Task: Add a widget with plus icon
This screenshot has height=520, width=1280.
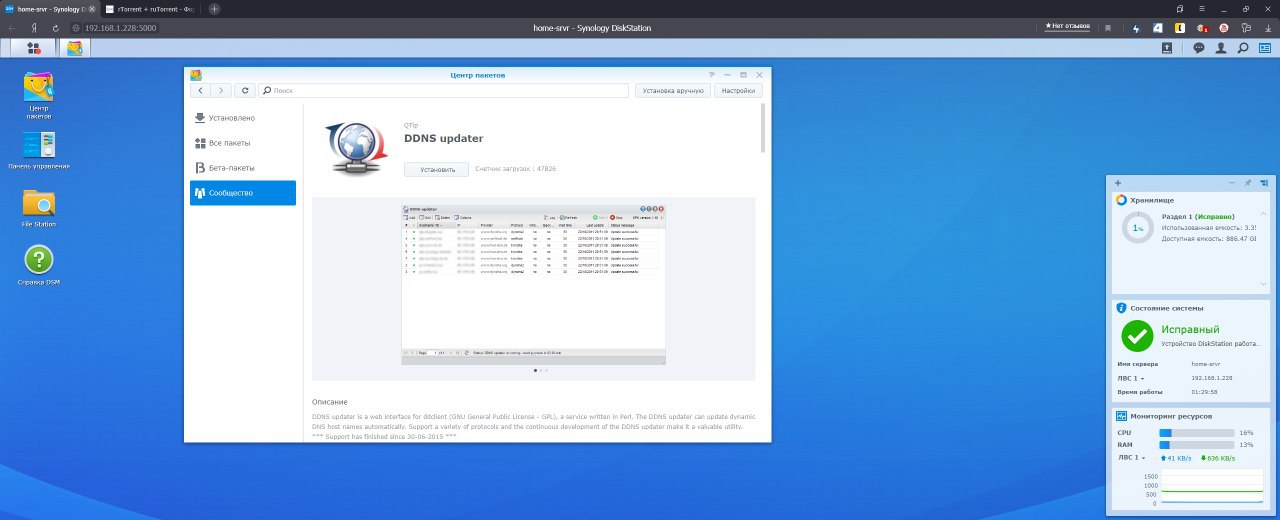Action: (1117, 183)
